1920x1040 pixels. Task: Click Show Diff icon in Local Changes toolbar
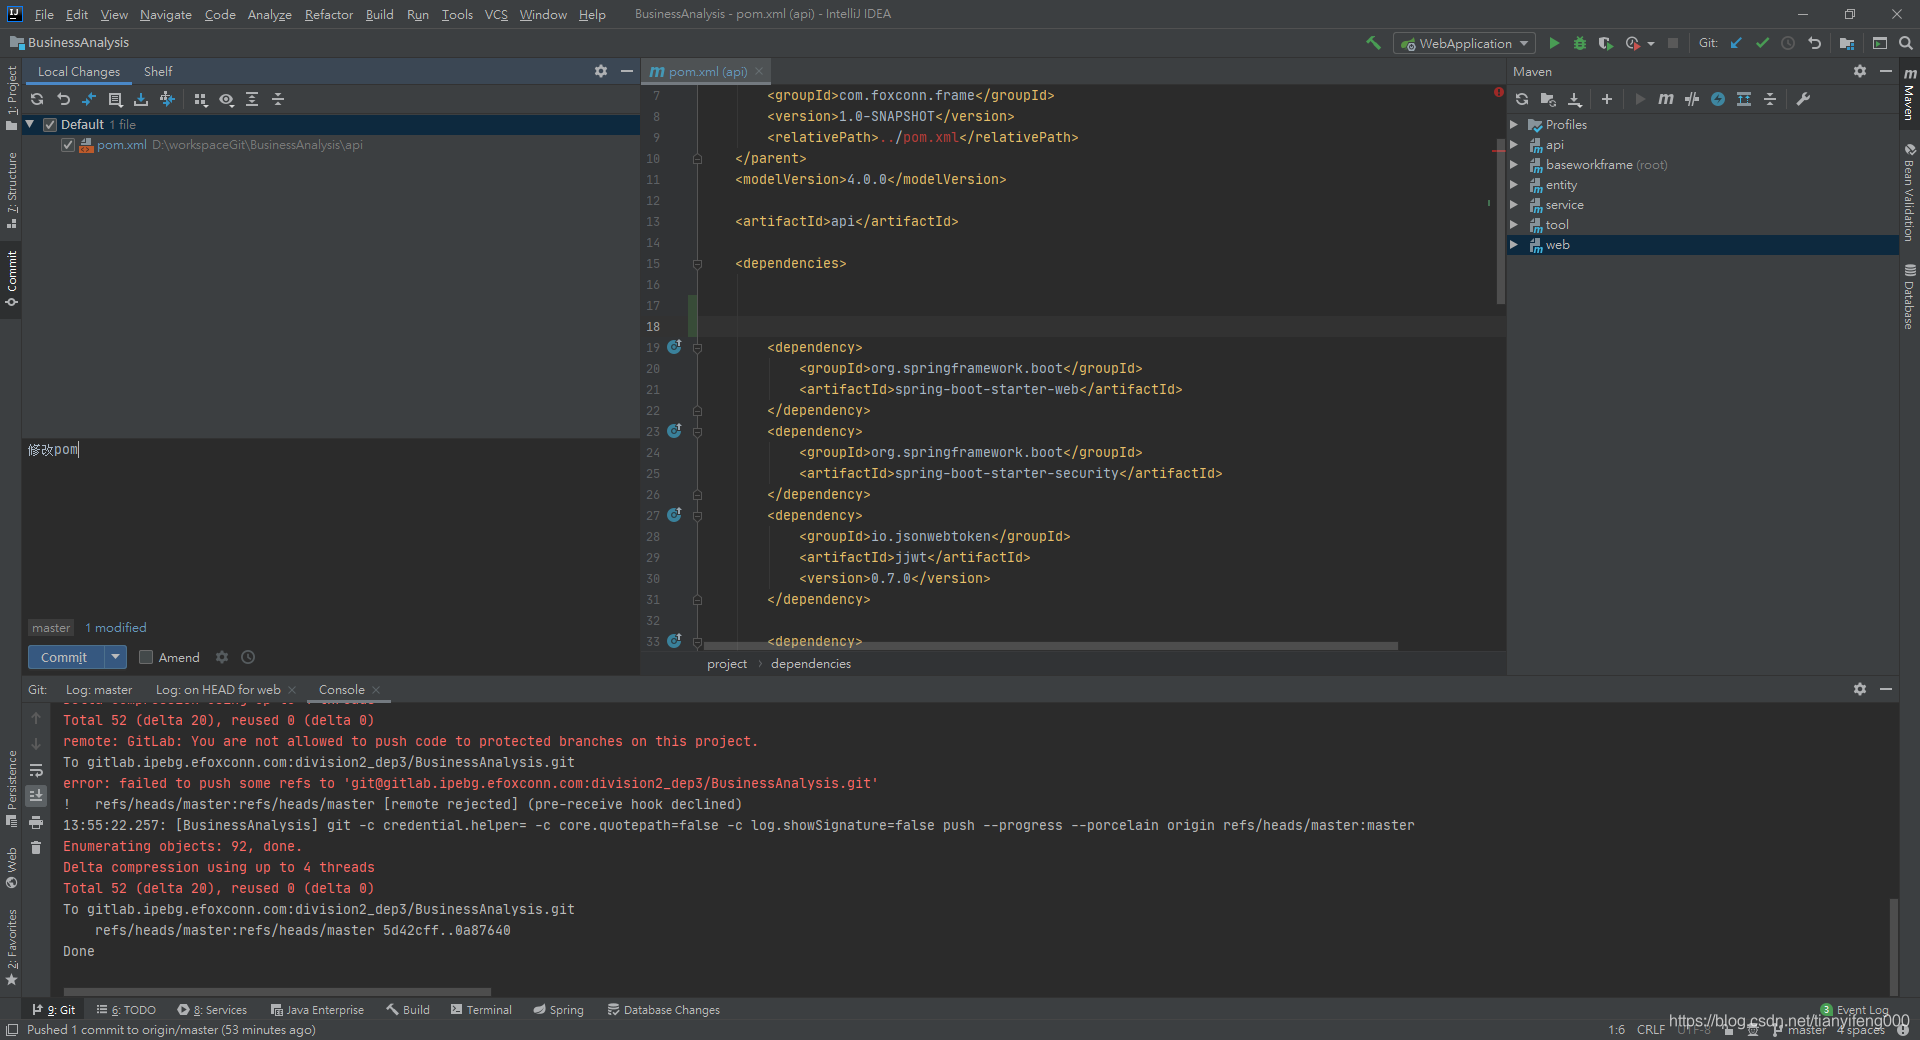(x=89, y=99)
